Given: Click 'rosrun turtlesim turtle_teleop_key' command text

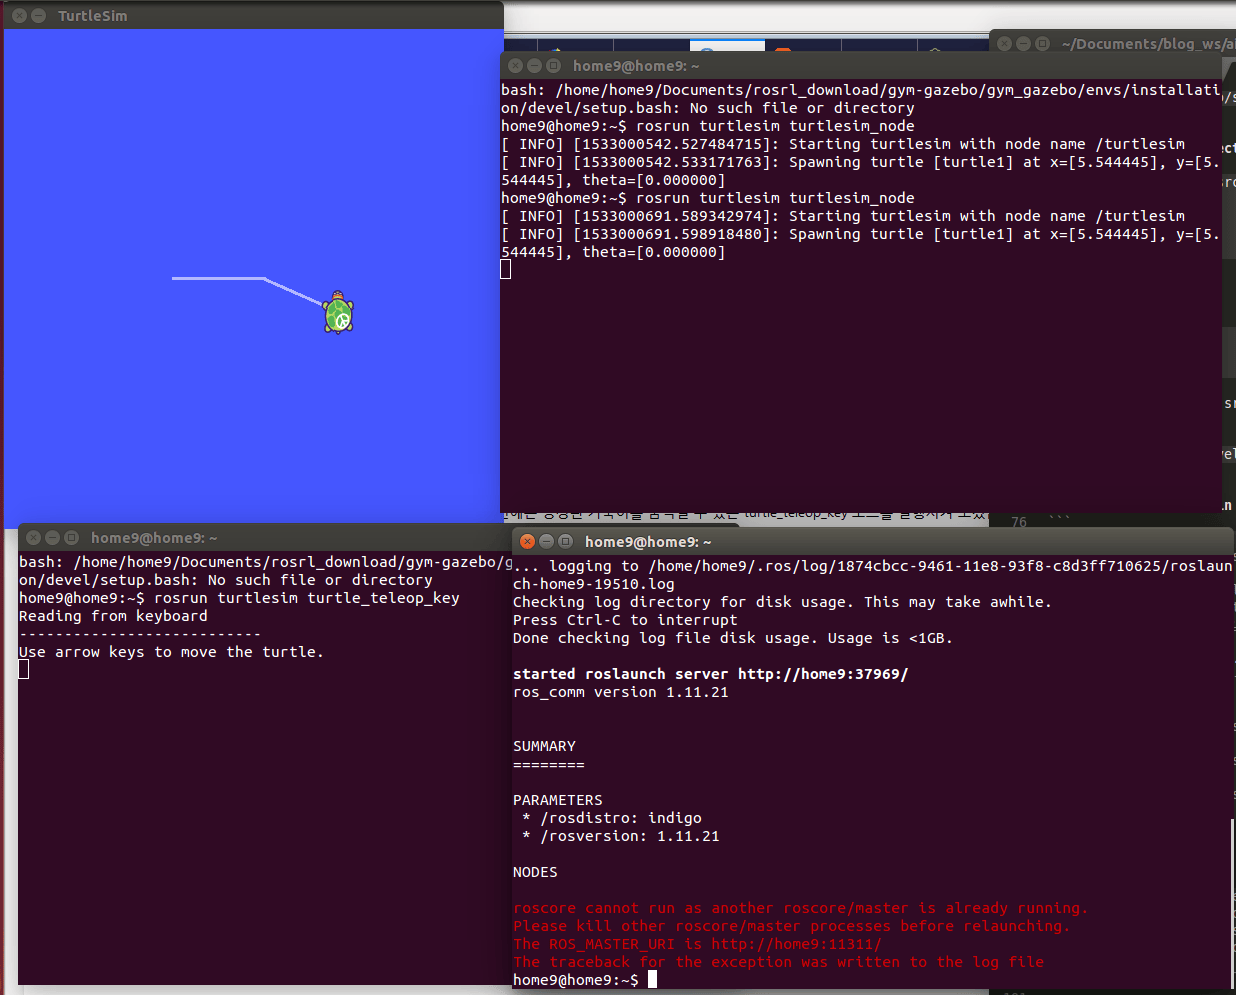Looking at the screenshot, I should 307,598.
